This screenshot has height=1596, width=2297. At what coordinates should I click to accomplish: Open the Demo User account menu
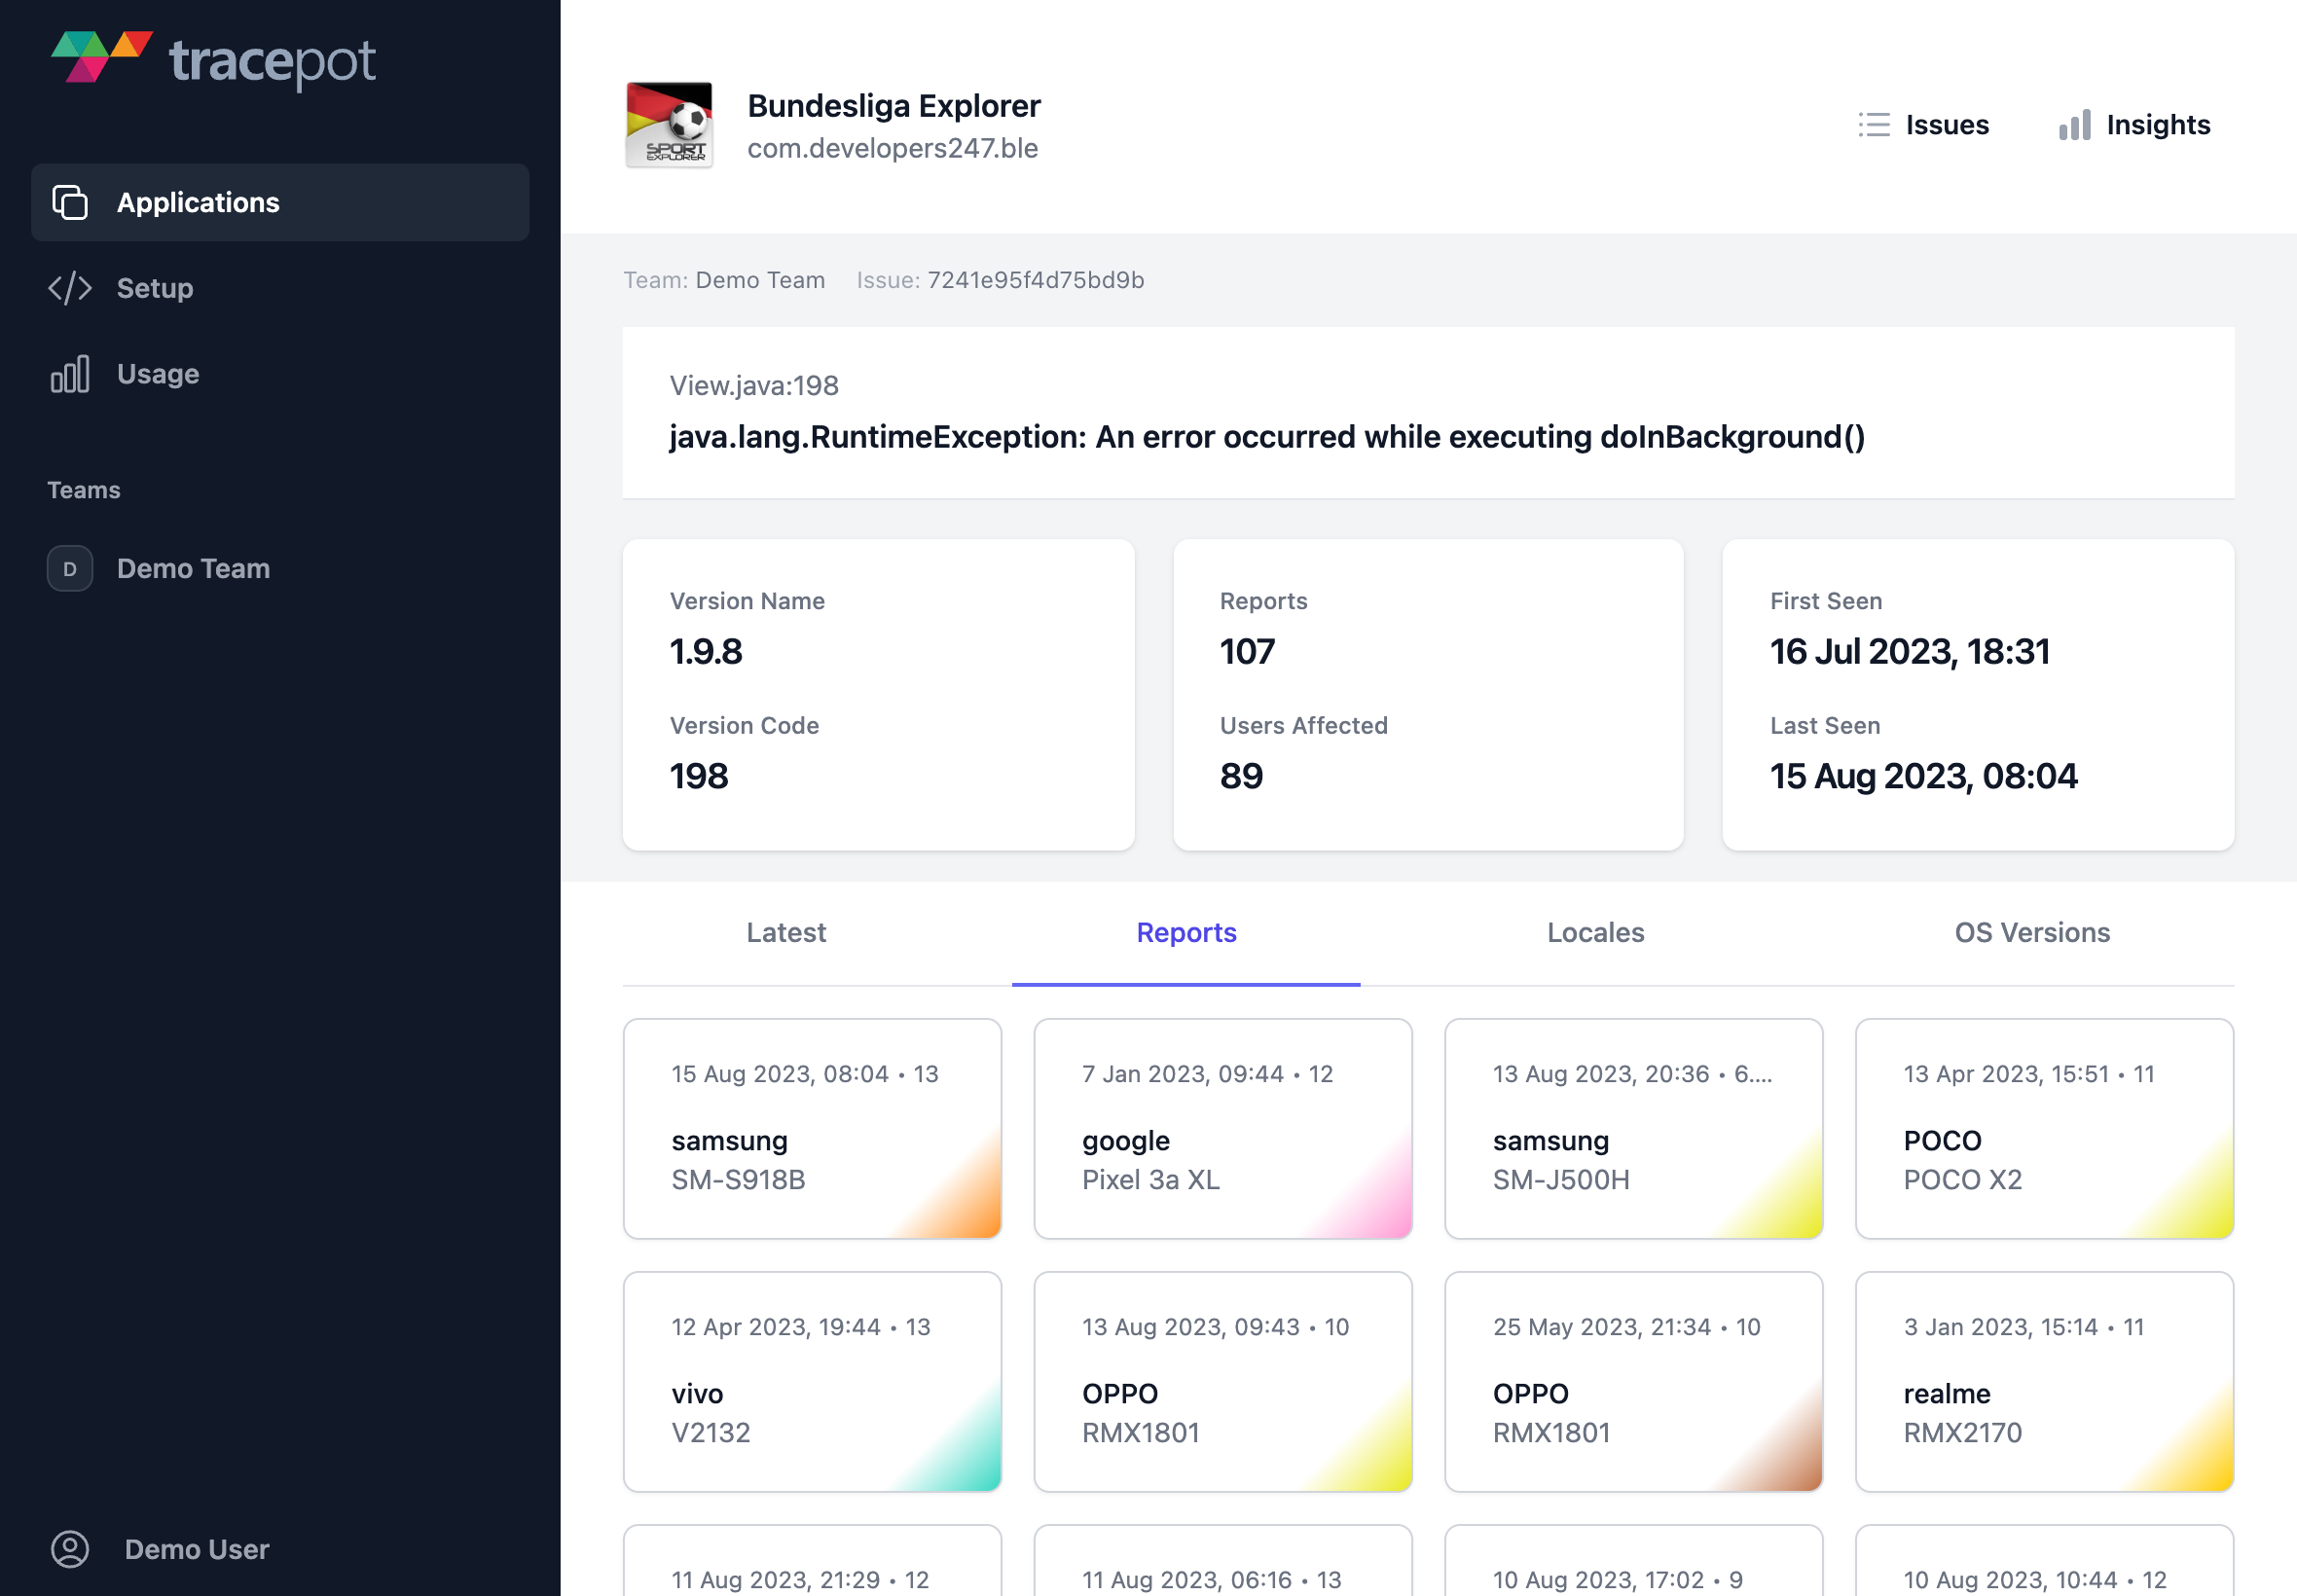click(x=196, y=1549)
